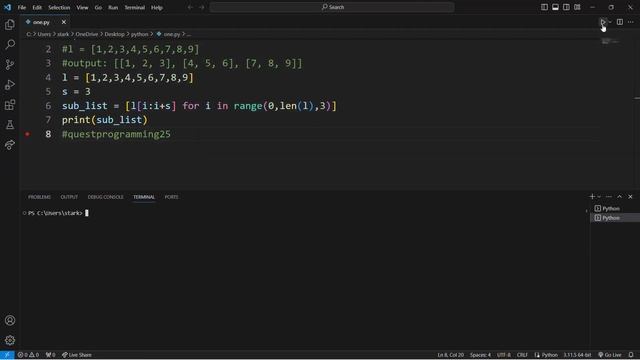Open the Terminal menu
Image resolution: width=640 pixels, height=360 pixels.
[x=134, y=7]
